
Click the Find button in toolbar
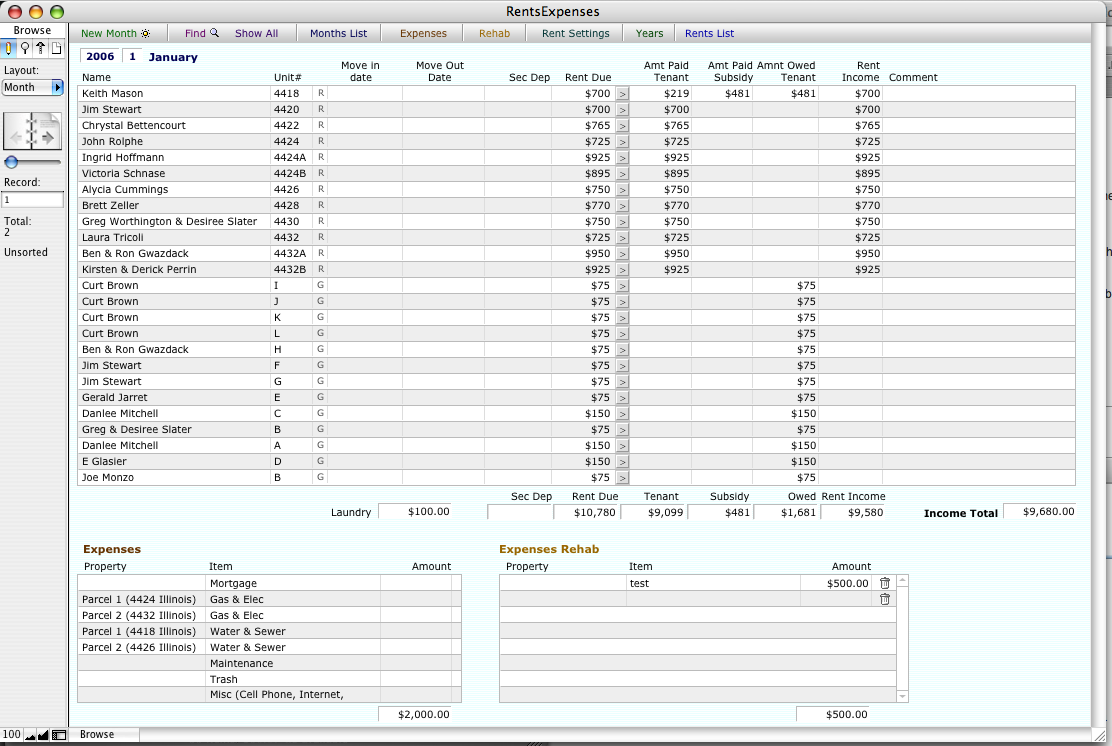(x=201, y=33)
